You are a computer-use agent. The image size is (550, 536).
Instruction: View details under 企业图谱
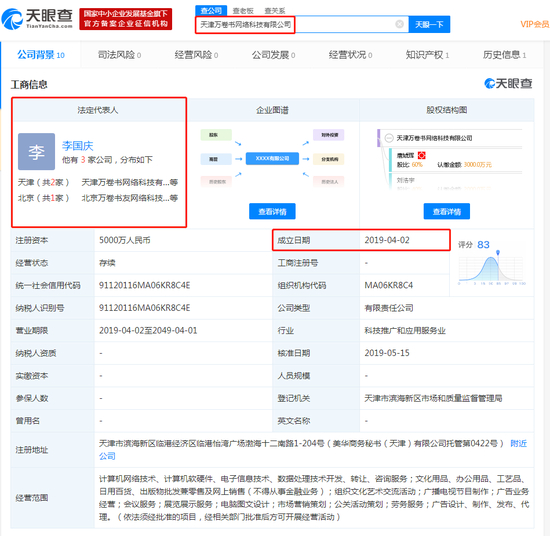(x=272, y=212)
